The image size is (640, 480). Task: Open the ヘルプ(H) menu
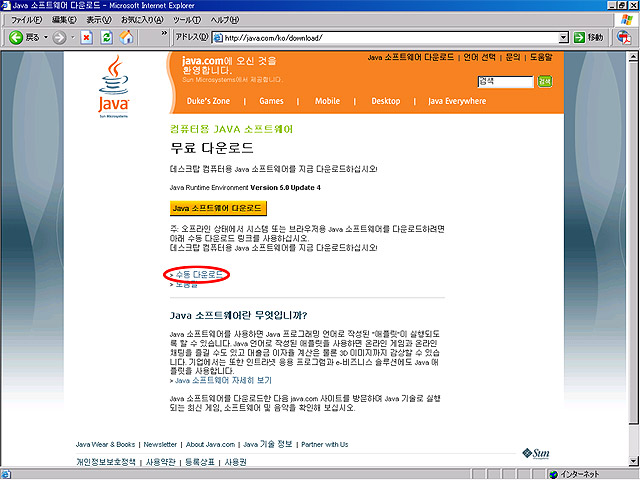click(x=225, y=20)
